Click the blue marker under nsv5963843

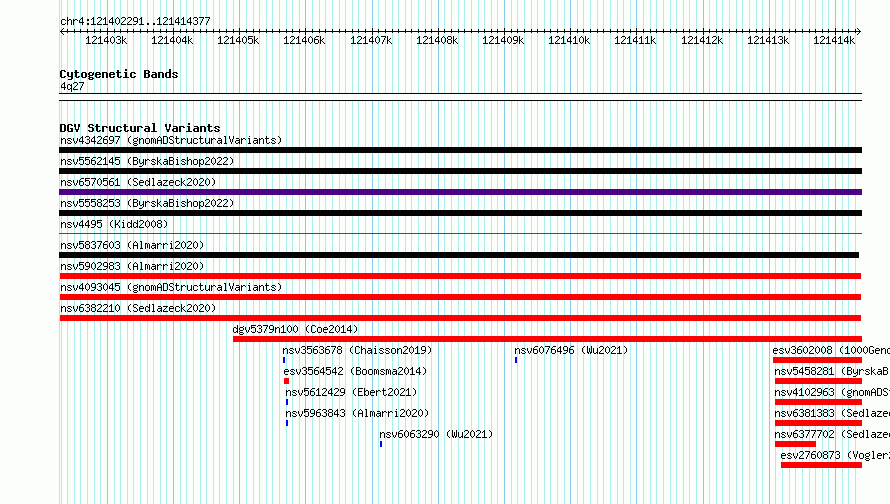click(287, 423)
